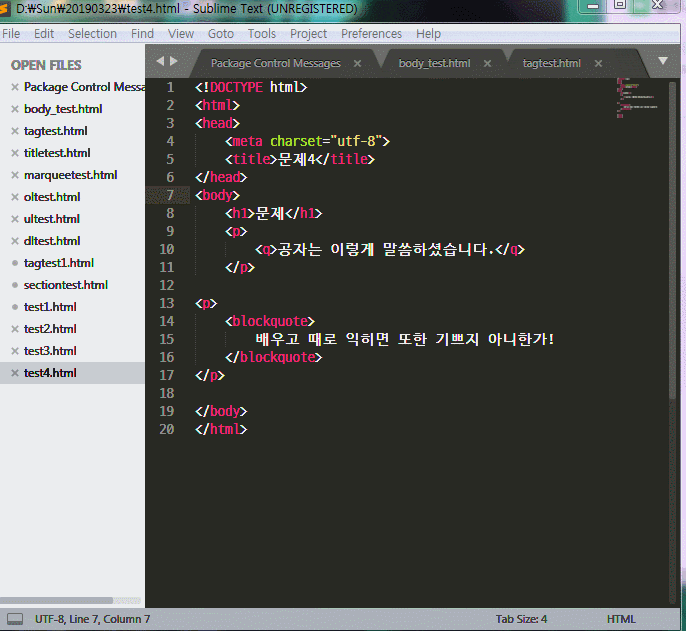The height and width of the screenshot is (631, 686).
Task: Close the tagtest.html tab
Action: pos(598,63)
